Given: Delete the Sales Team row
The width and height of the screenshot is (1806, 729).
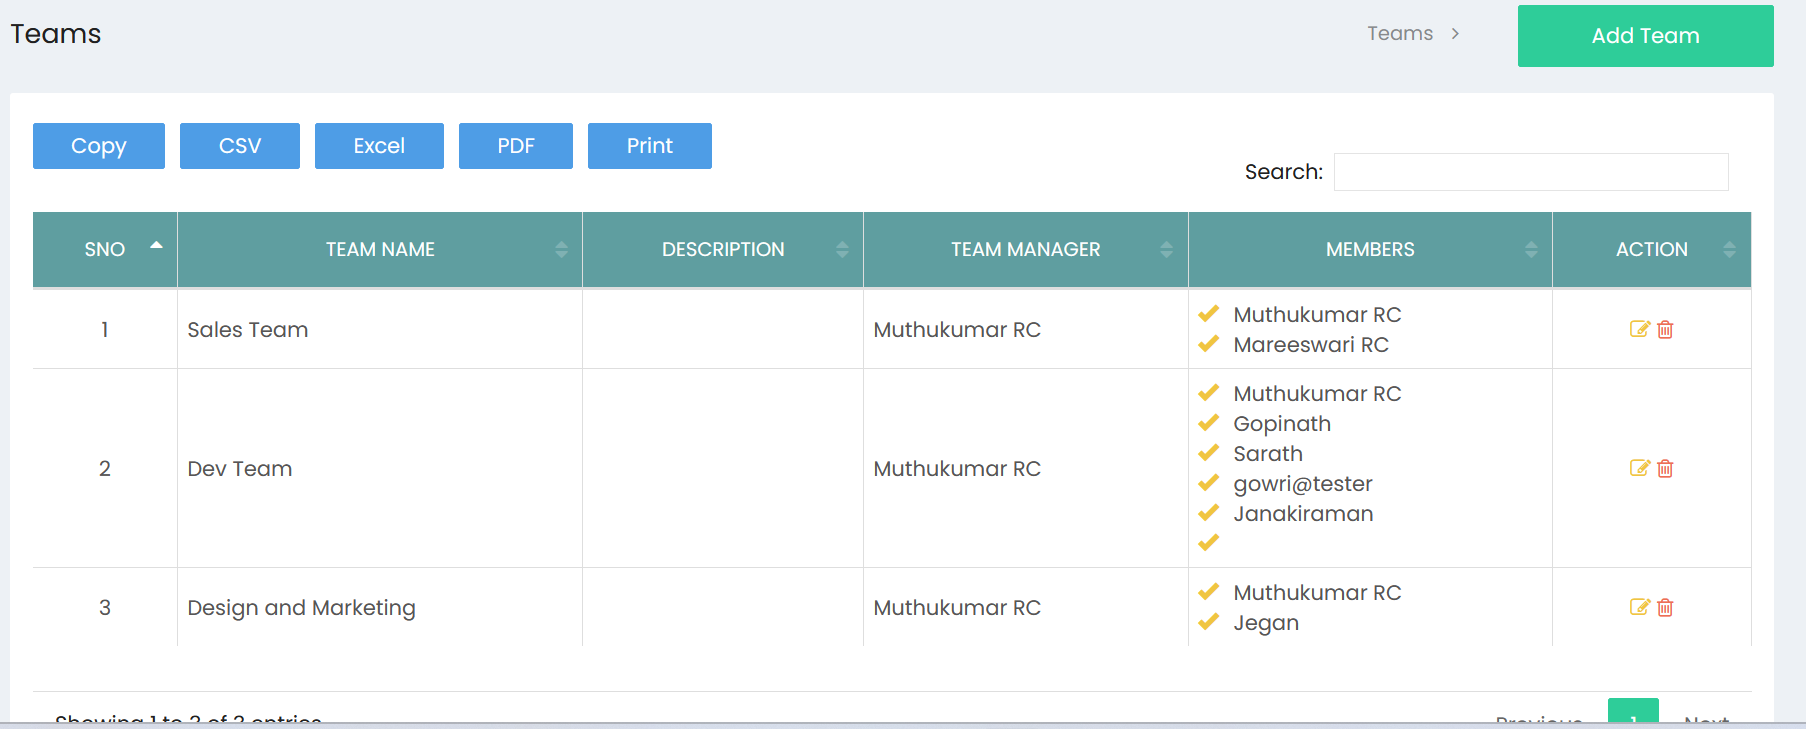Looking at the screenshot, I should click(1665, 329).
